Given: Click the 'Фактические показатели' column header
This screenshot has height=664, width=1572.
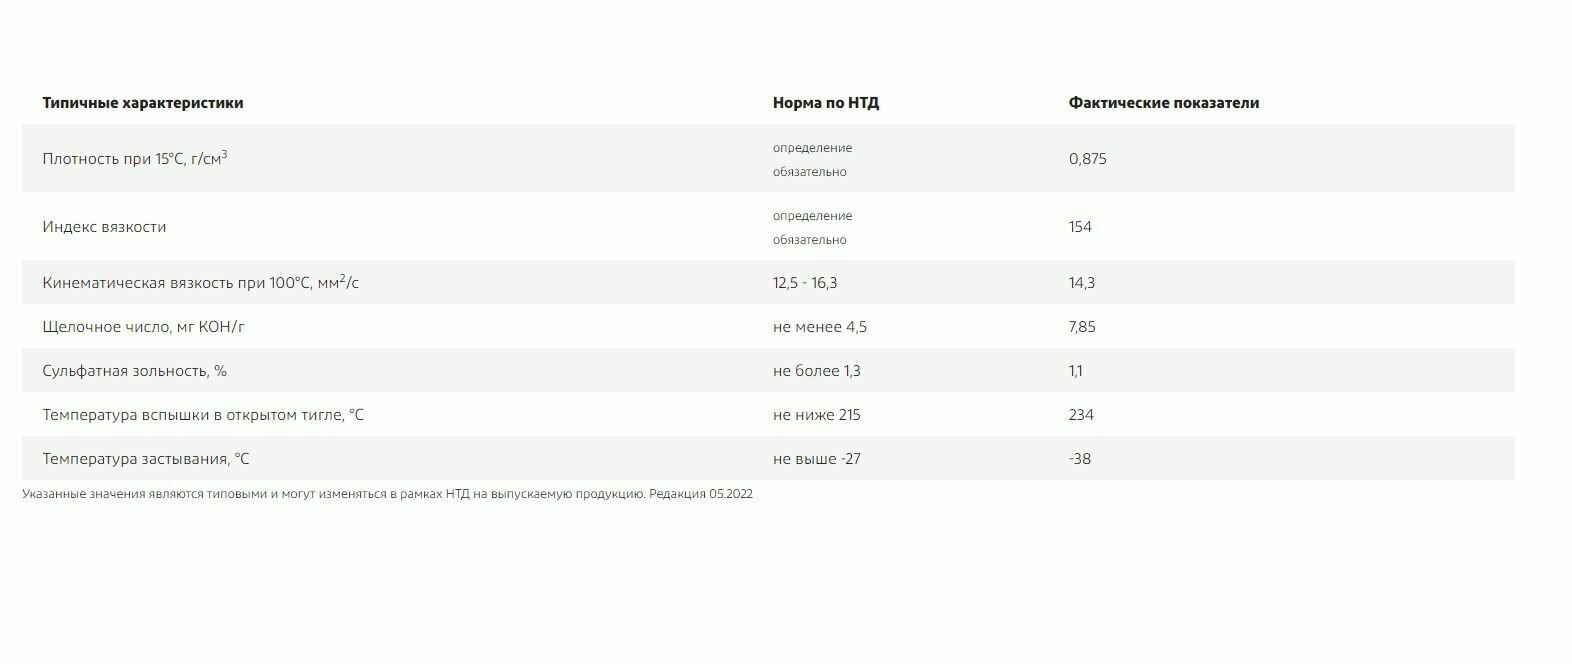Looking at the screenshot, I should point(1164,103).
